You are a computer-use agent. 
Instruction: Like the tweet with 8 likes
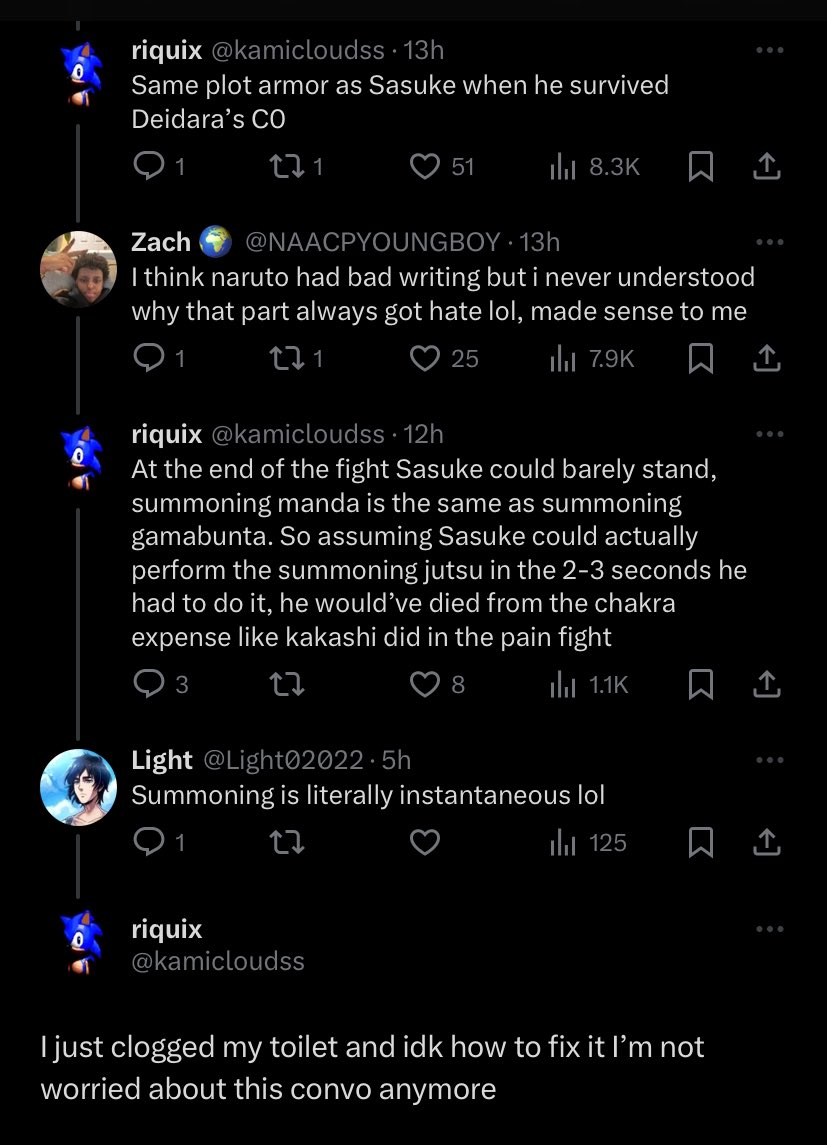[426, 684]
